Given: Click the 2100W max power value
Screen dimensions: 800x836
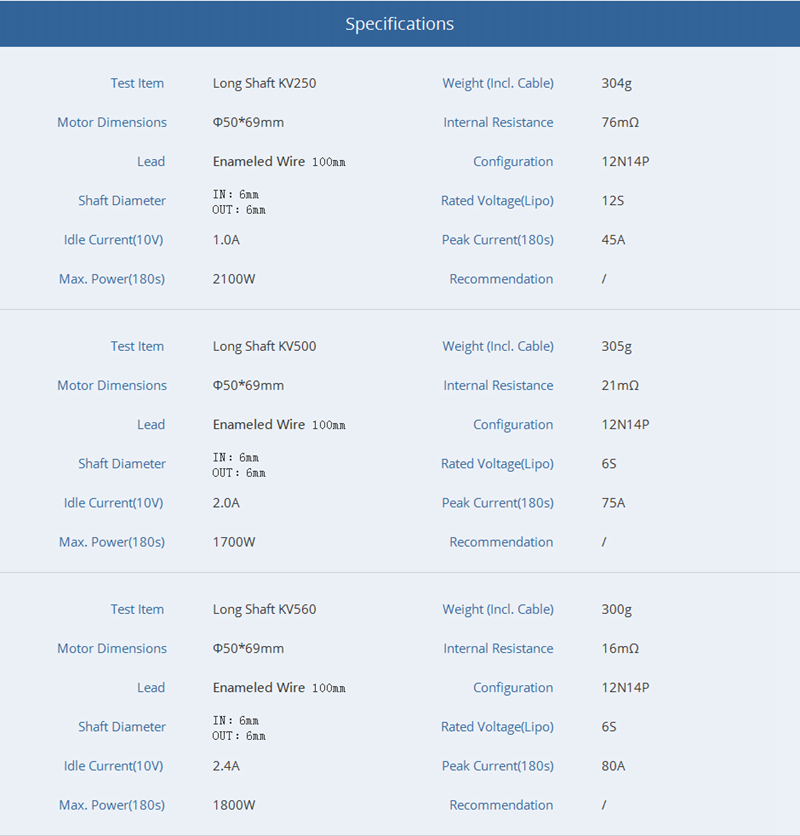Looking at the screenshot, I should (234, 279).
